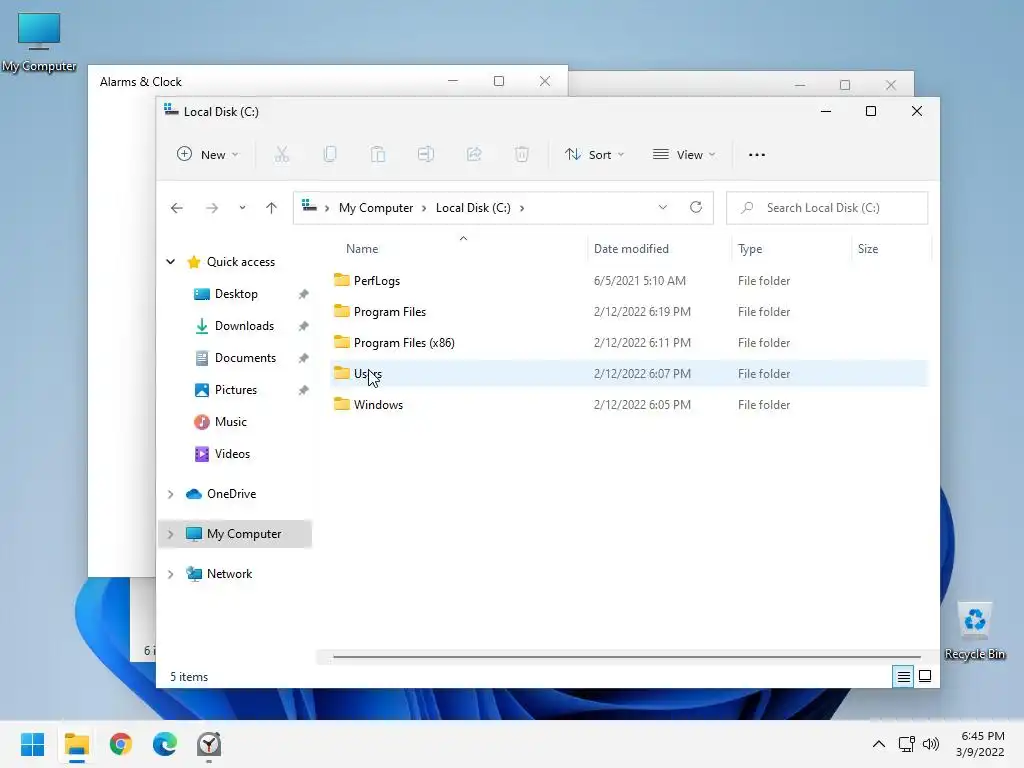Open the network status tray icon
This screenshot has width=1024, height=768.
coord(906,744)
